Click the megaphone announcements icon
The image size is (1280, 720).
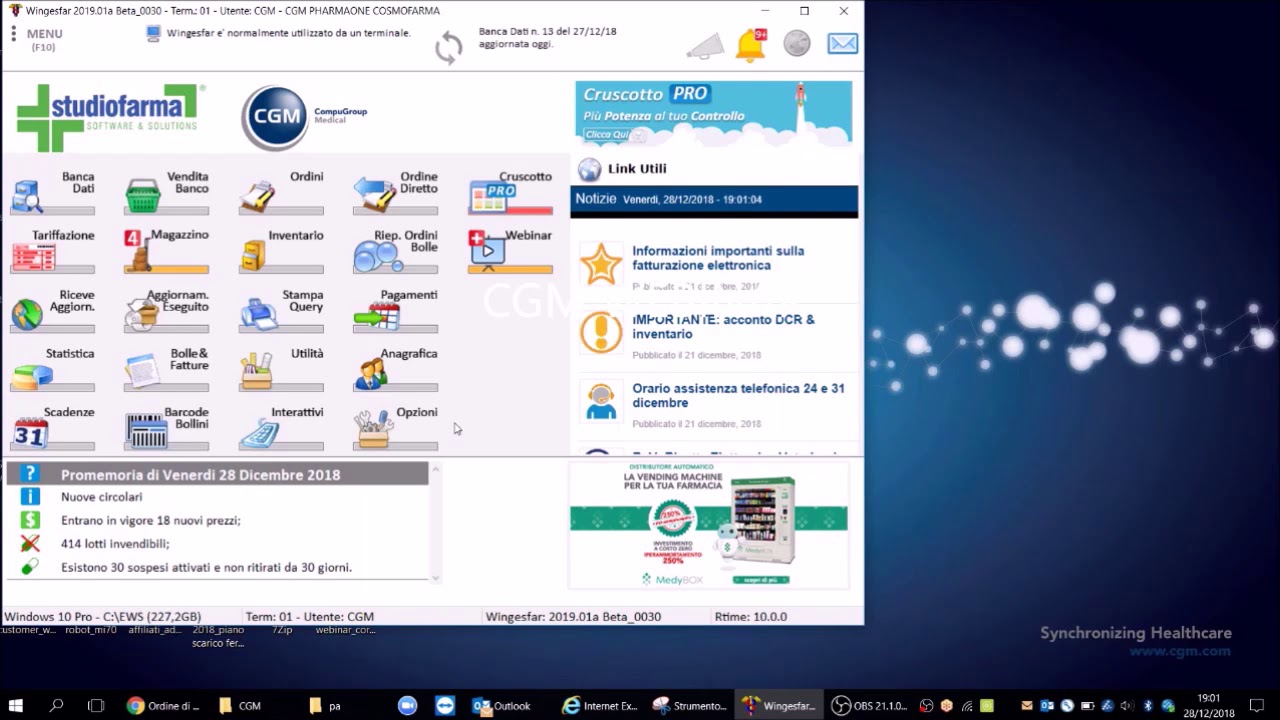point(705,46)
